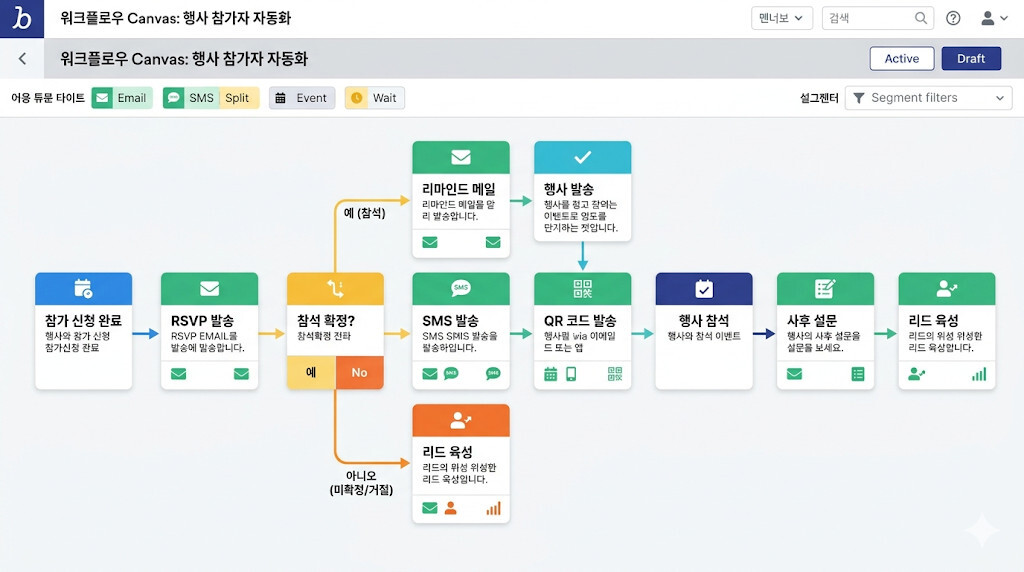Open the help question mark icon
The width and height of the screenshot is (1024, 572).
tap(953, 18)
